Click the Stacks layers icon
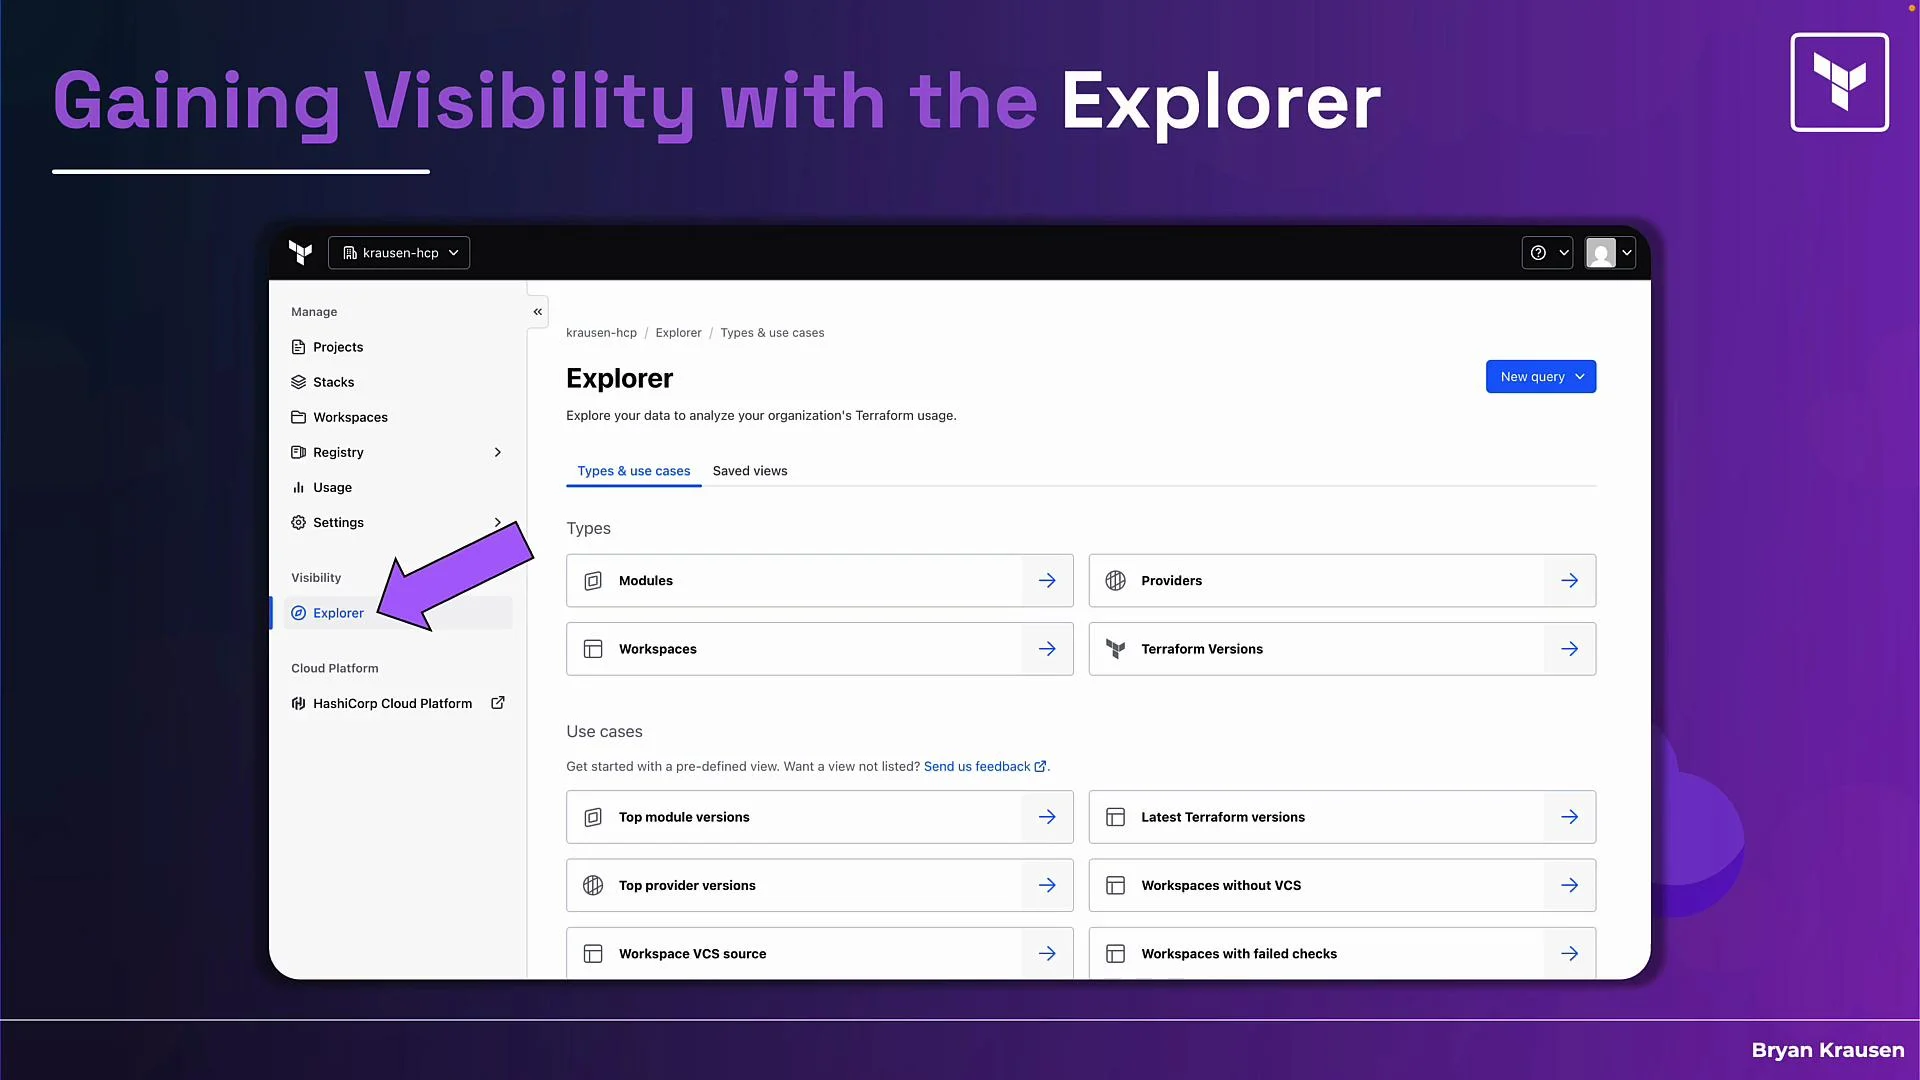The image size is (1920, 1080). (x=298, y=382)
